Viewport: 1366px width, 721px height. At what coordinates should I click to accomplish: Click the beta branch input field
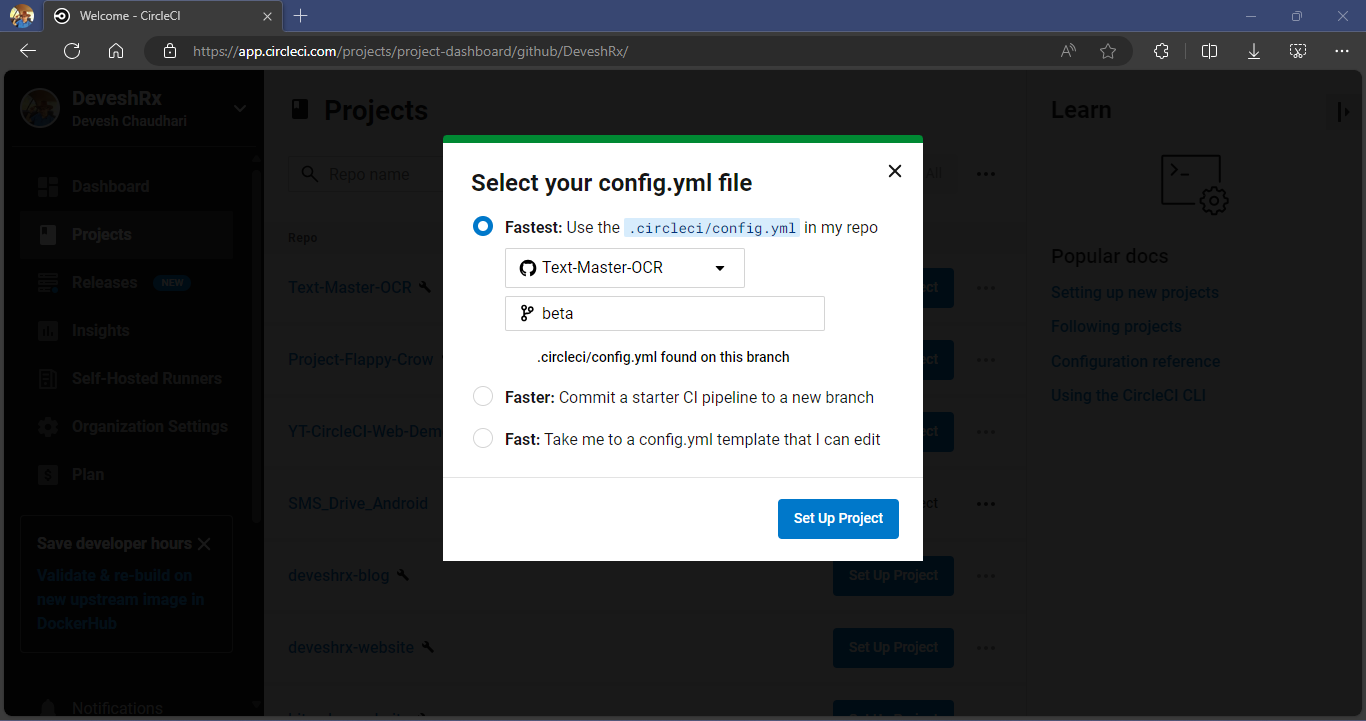tap(665, 313)
